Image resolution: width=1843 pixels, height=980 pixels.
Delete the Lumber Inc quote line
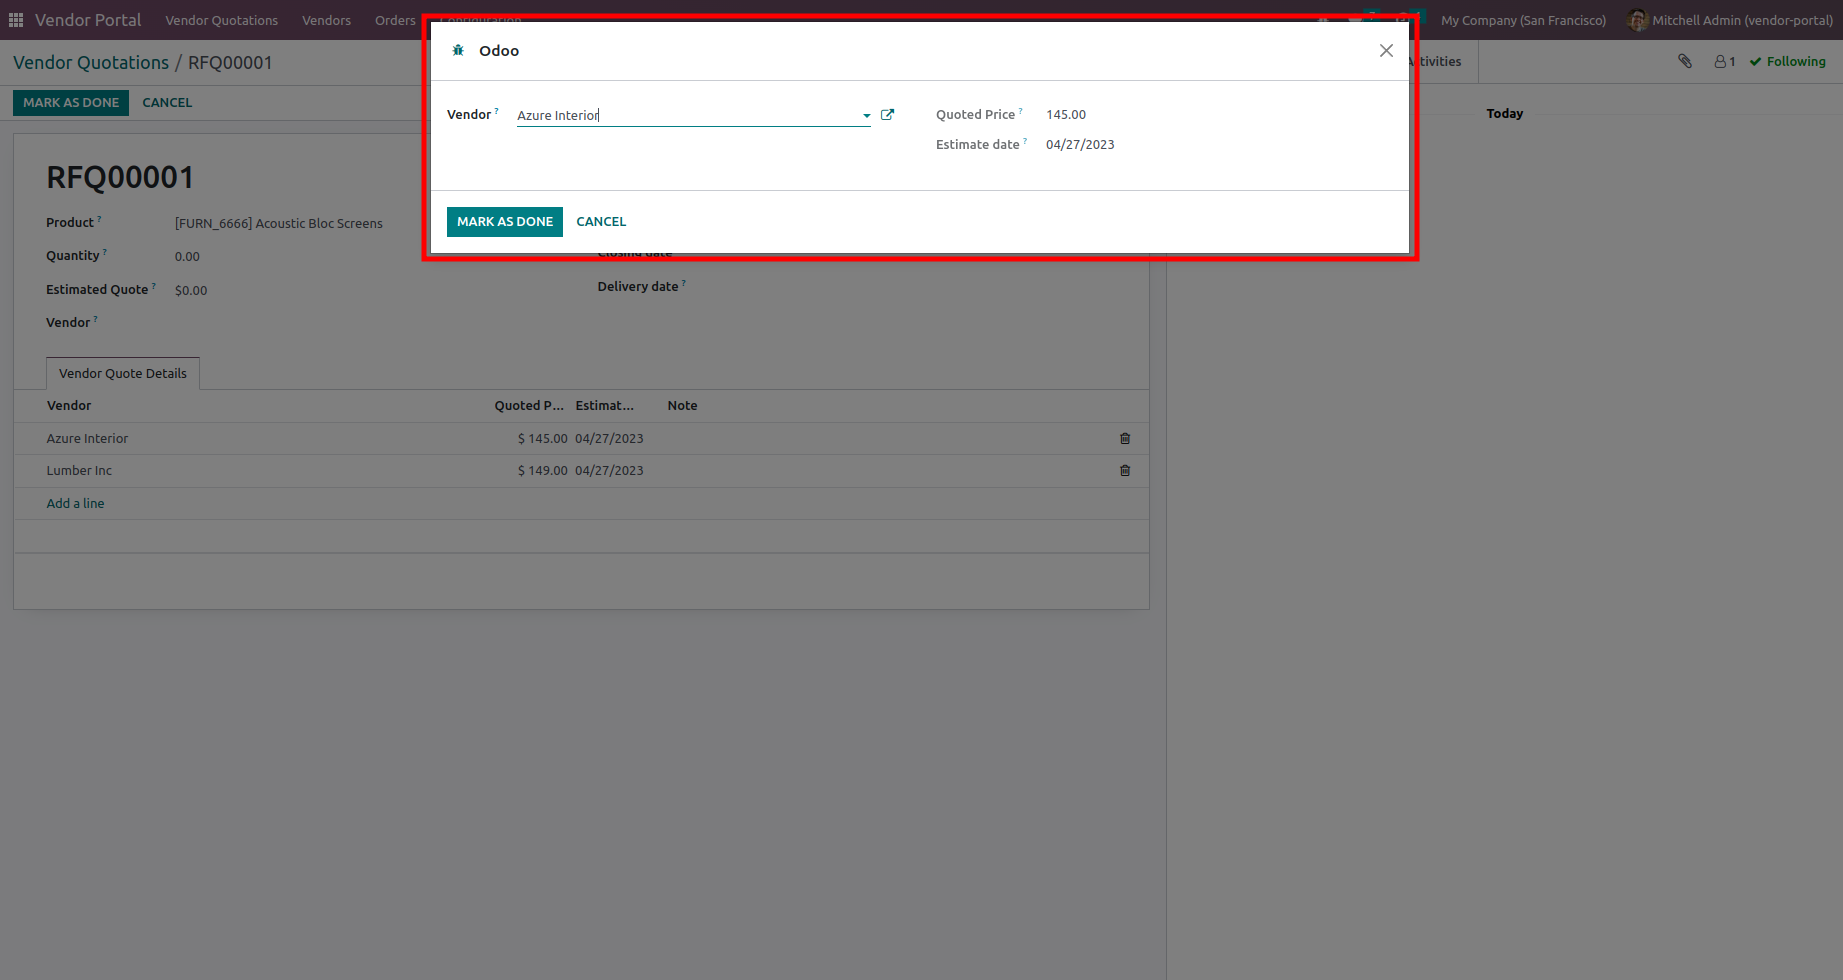click(x=1125, y=471)
